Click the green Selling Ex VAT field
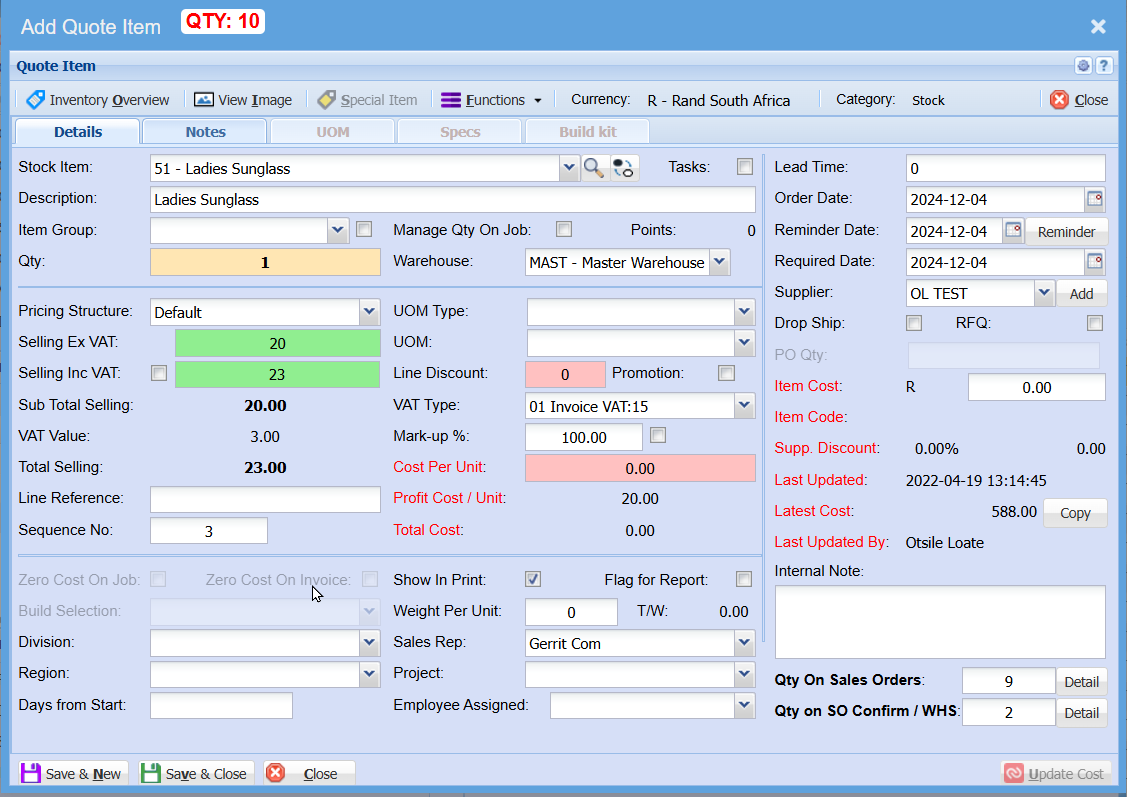 click(x=277, y=343)
